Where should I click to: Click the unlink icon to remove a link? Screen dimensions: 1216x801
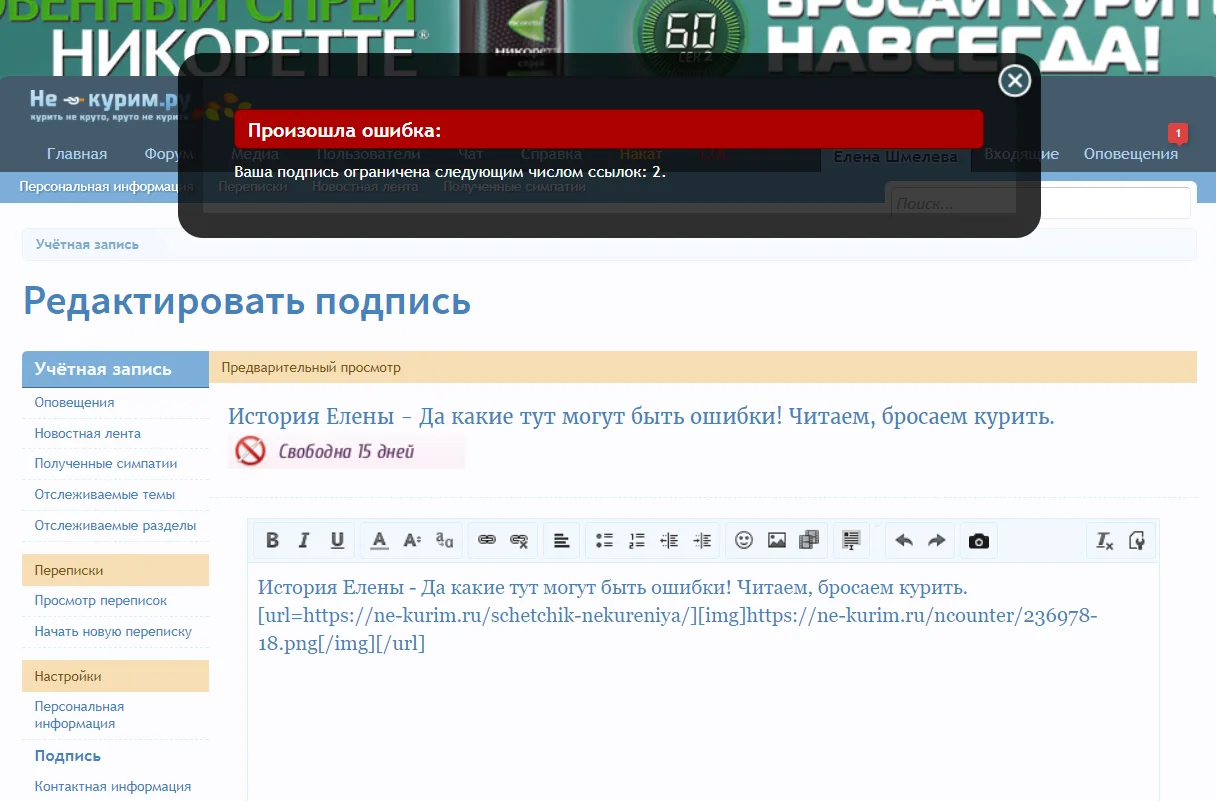[519, 540]
